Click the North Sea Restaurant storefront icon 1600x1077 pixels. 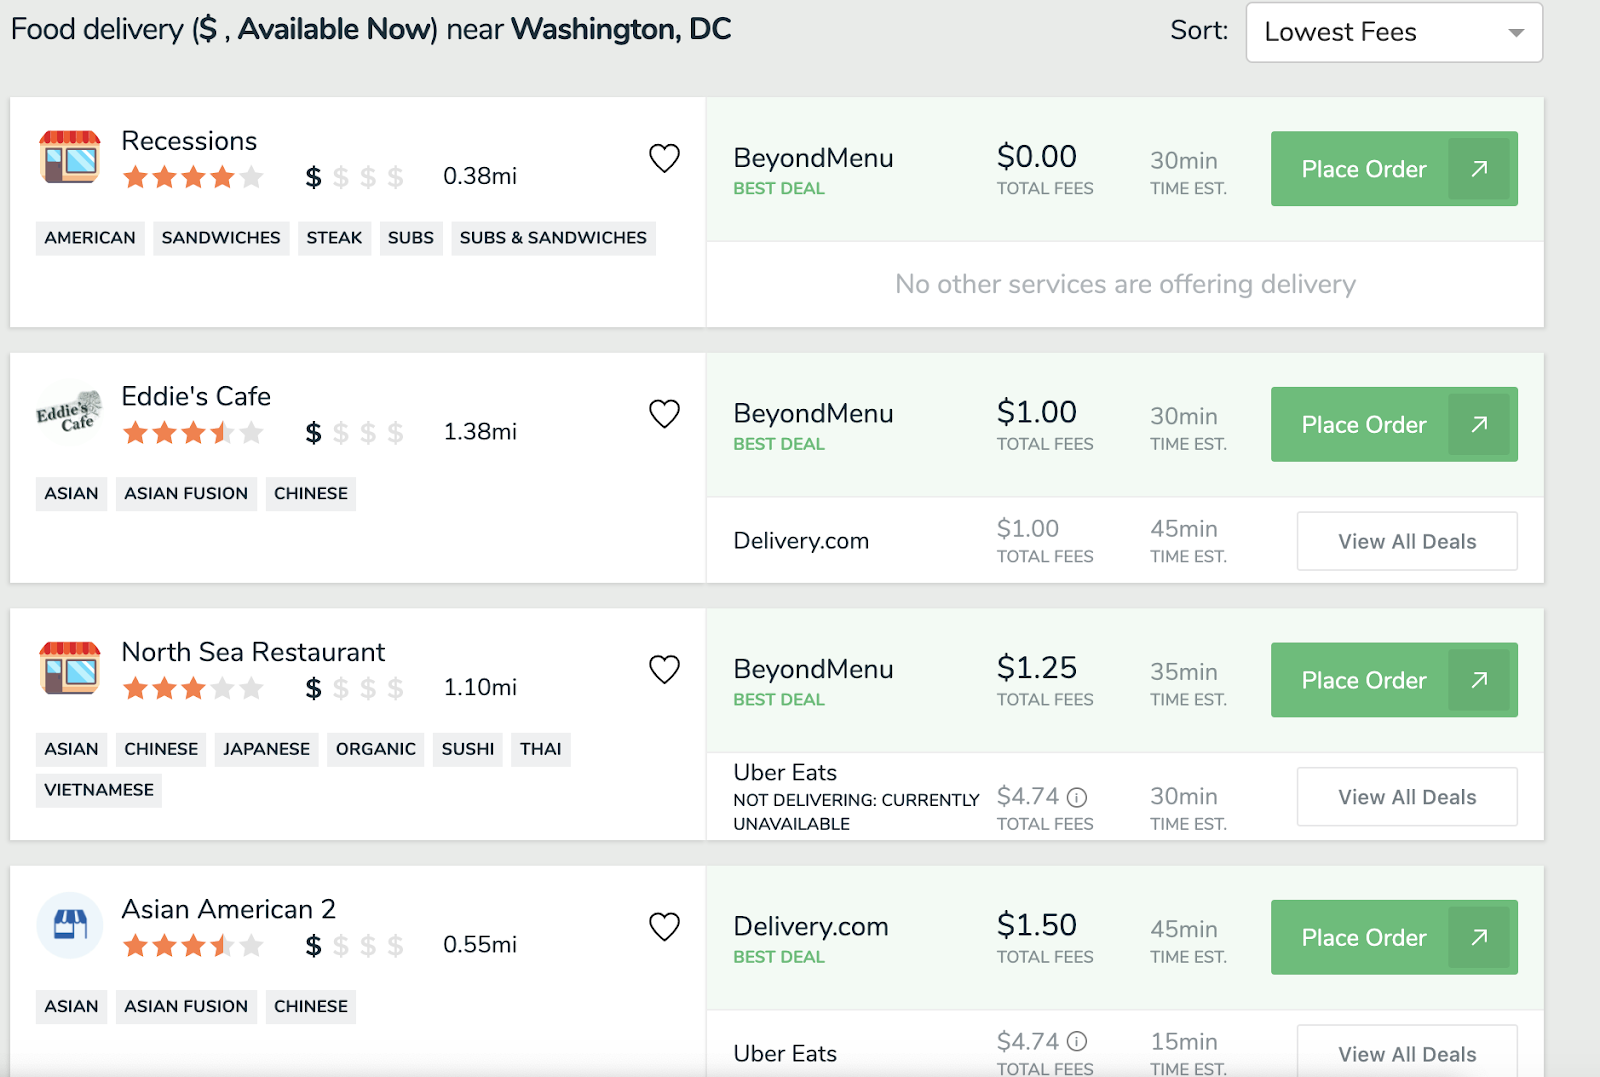click(70, 668)
